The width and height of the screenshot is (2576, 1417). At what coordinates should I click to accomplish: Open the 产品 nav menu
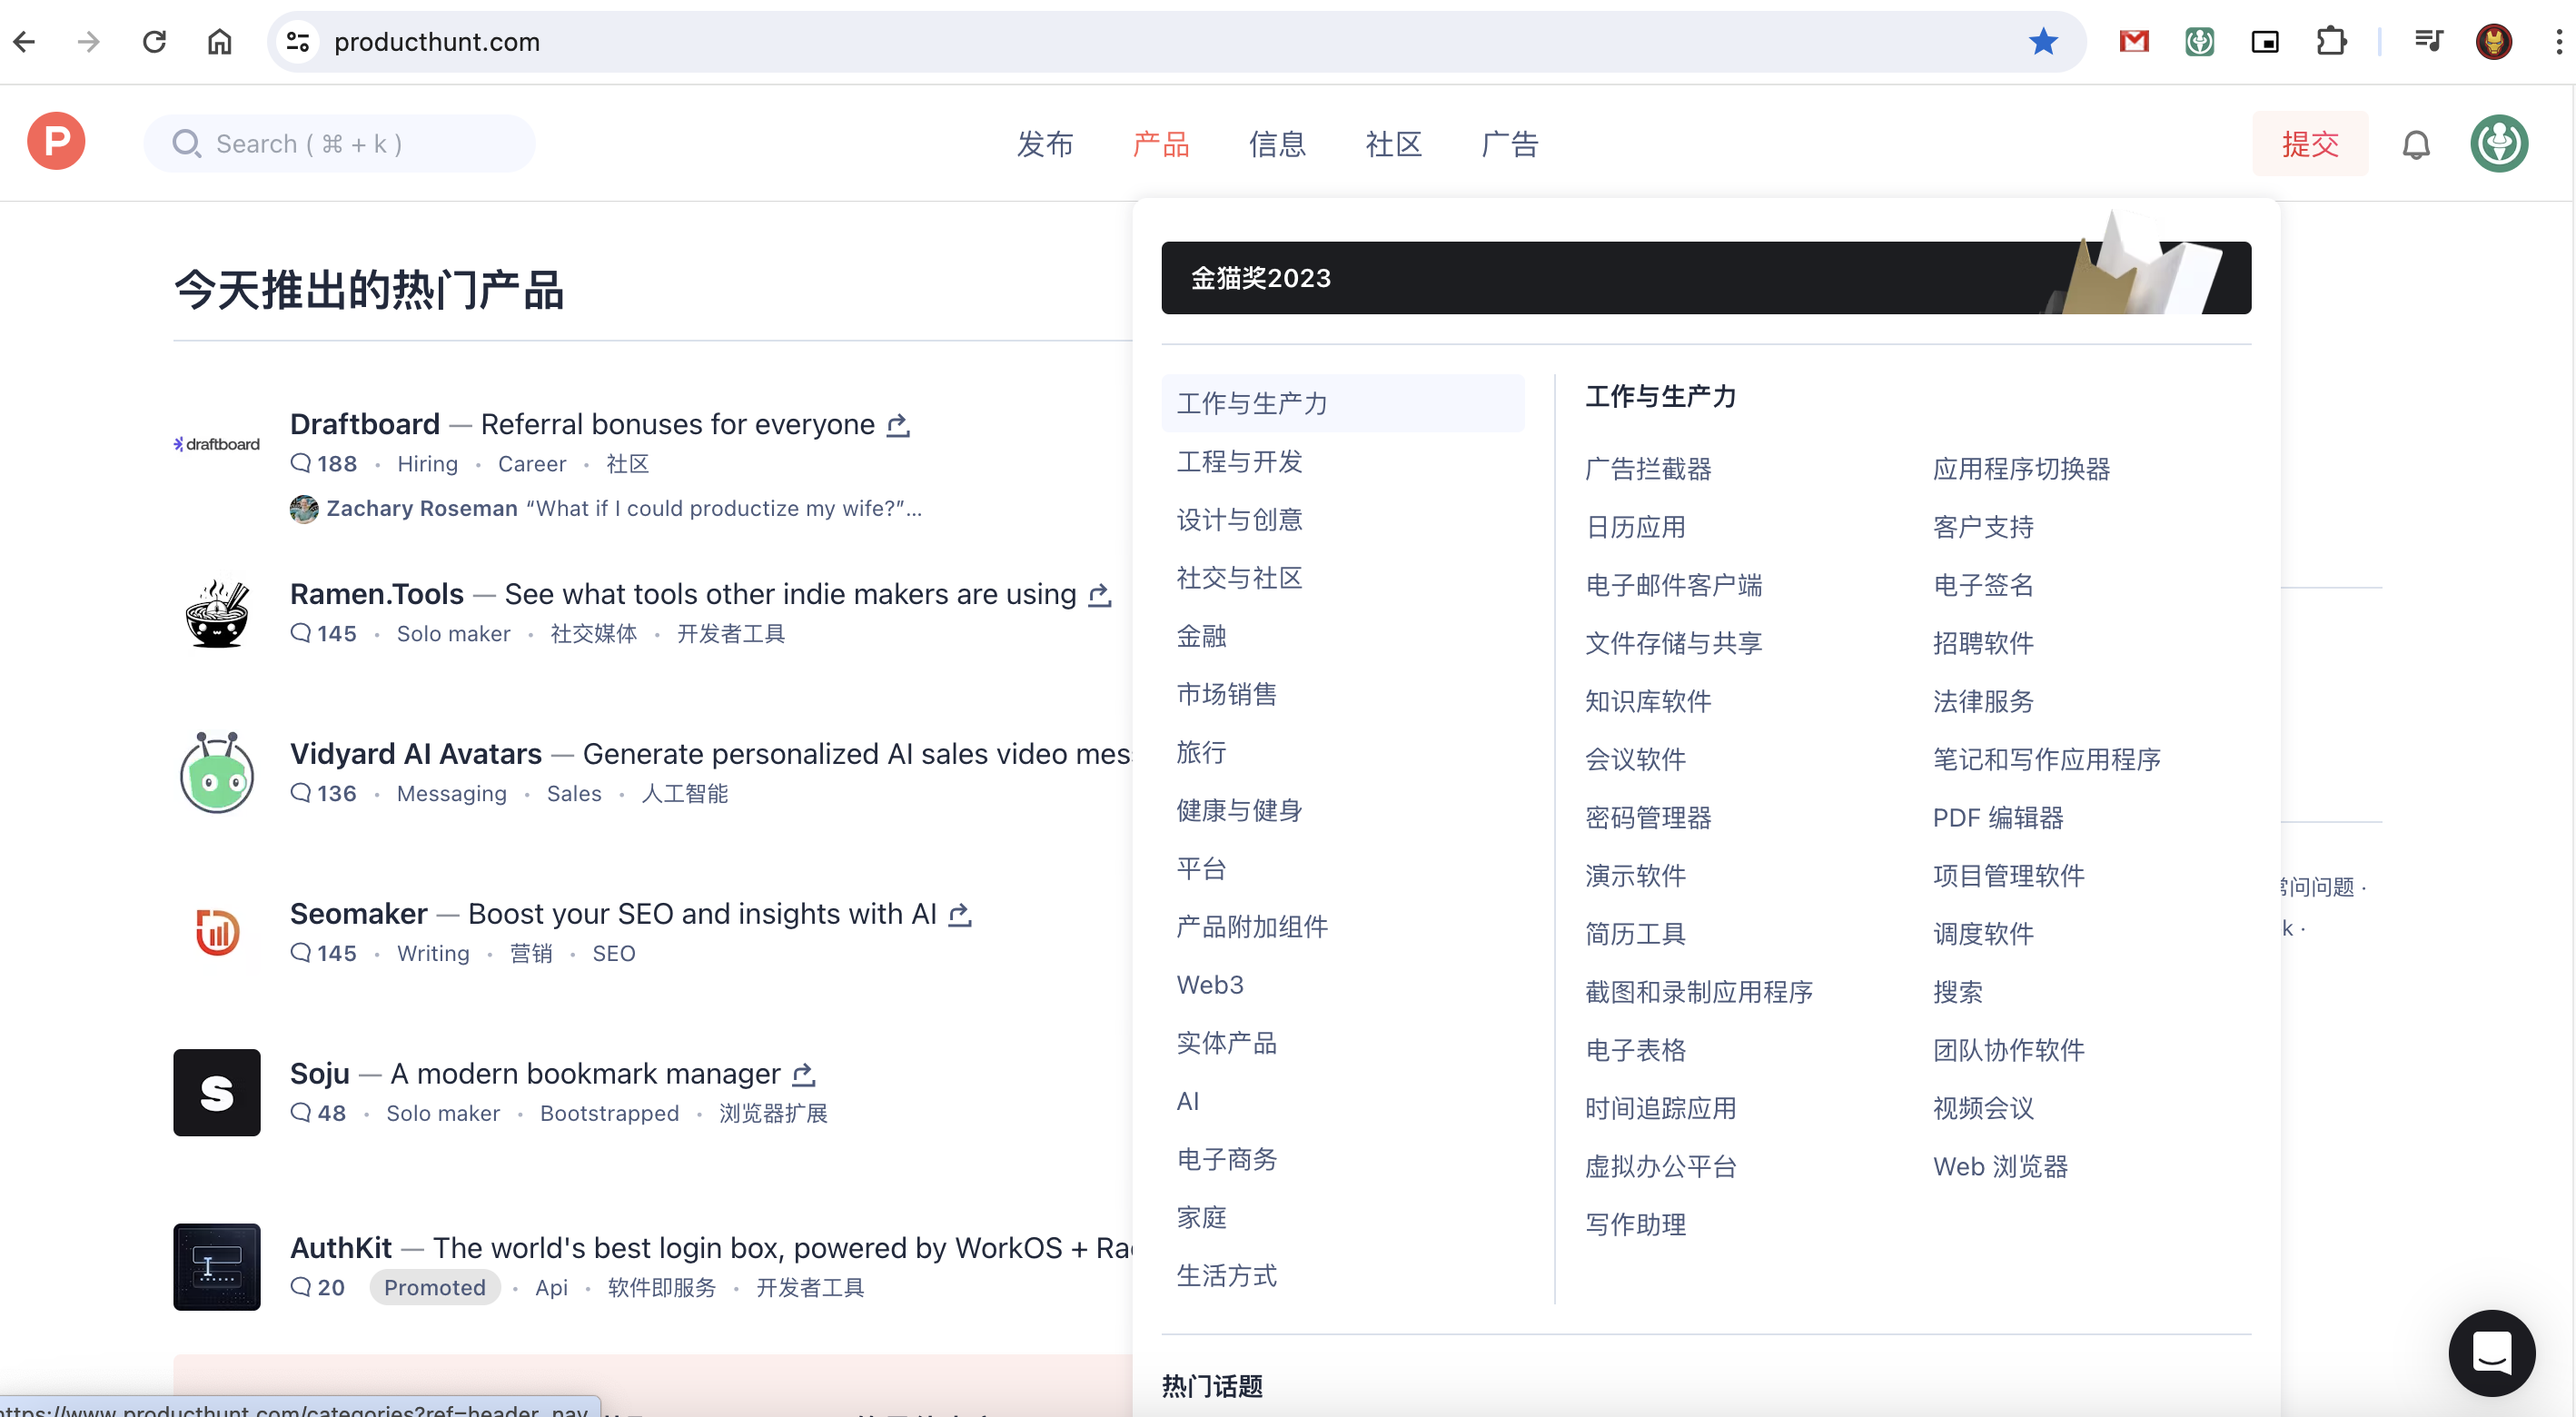point(1161,144)
